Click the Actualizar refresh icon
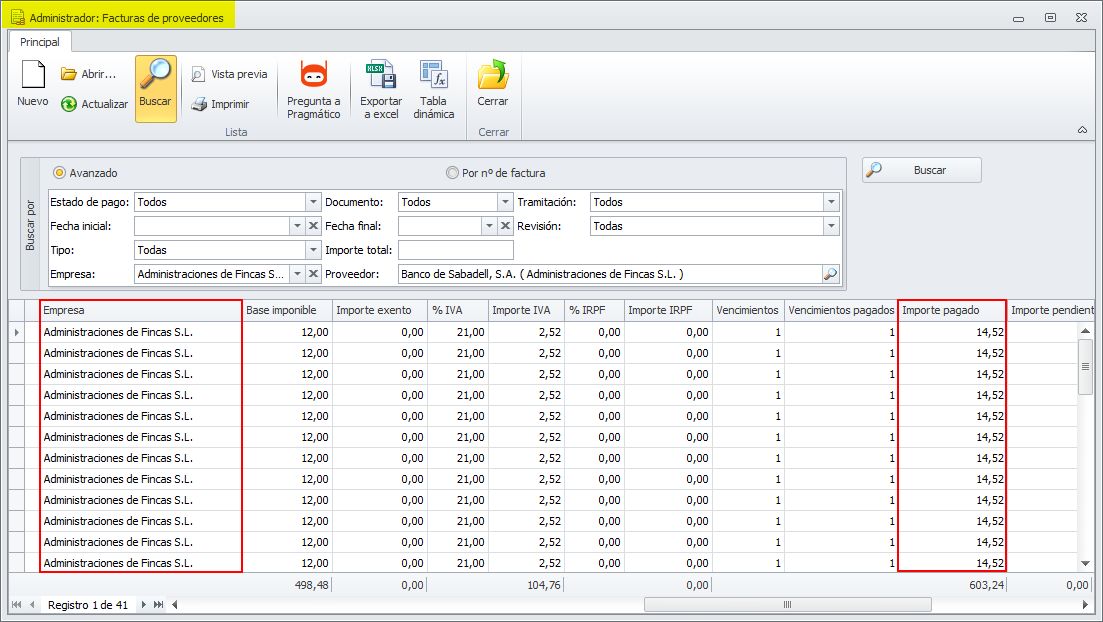This screenshot has height=622, width=1103. 69,104
